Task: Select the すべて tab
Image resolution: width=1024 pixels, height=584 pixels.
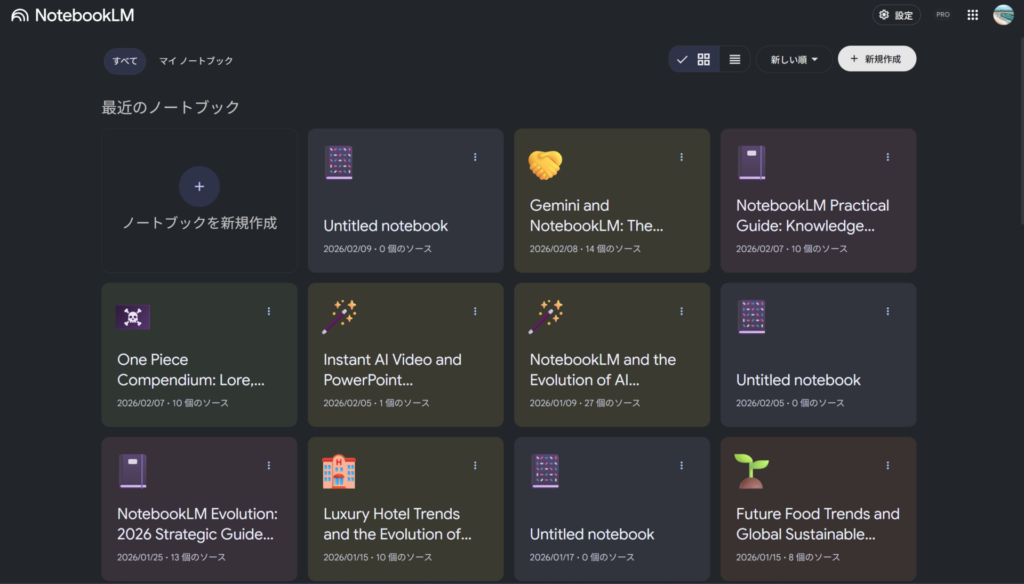Action: coord(125,61)
